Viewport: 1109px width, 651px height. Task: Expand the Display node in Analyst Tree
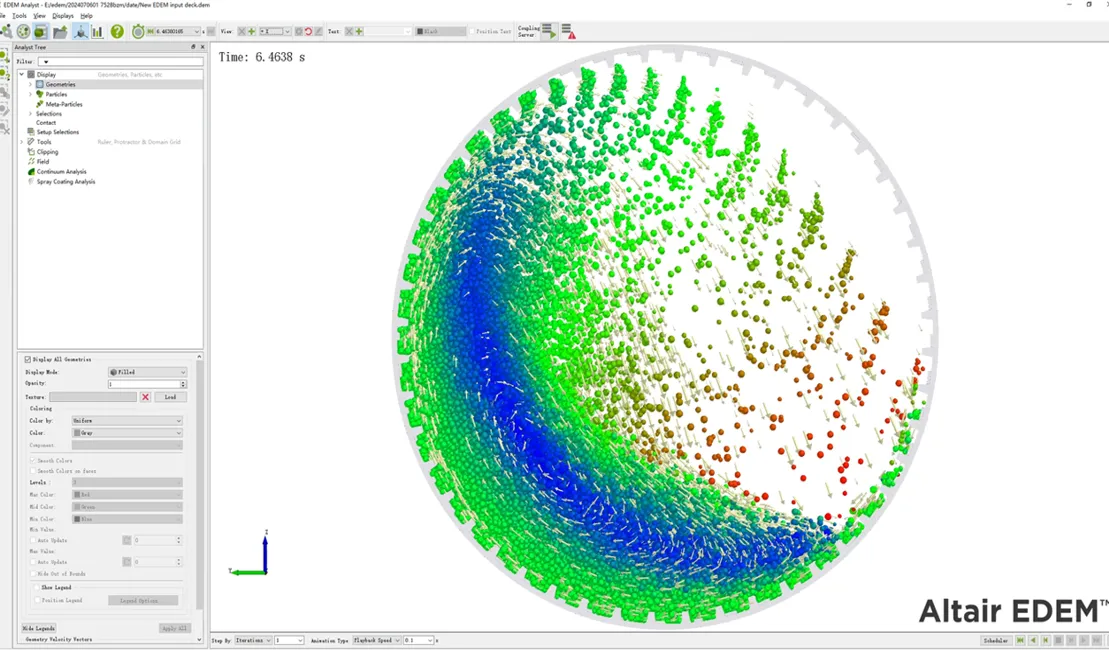tap(22, 75)
